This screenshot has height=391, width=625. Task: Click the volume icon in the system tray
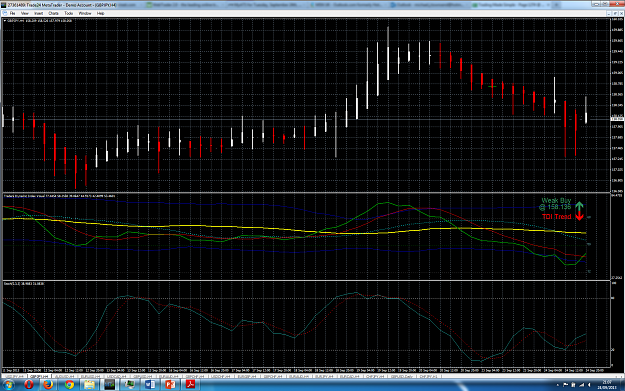pyautogui.click(x=589, y=385)
